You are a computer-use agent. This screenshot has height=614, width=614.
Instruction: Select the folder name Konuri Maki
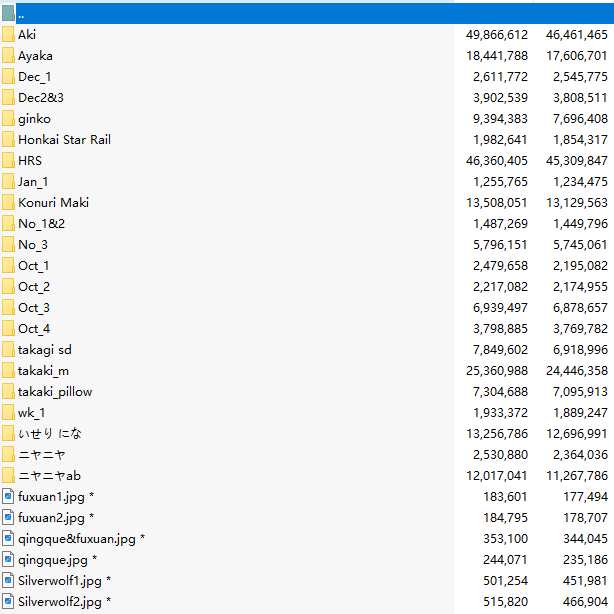pos(53,203)
